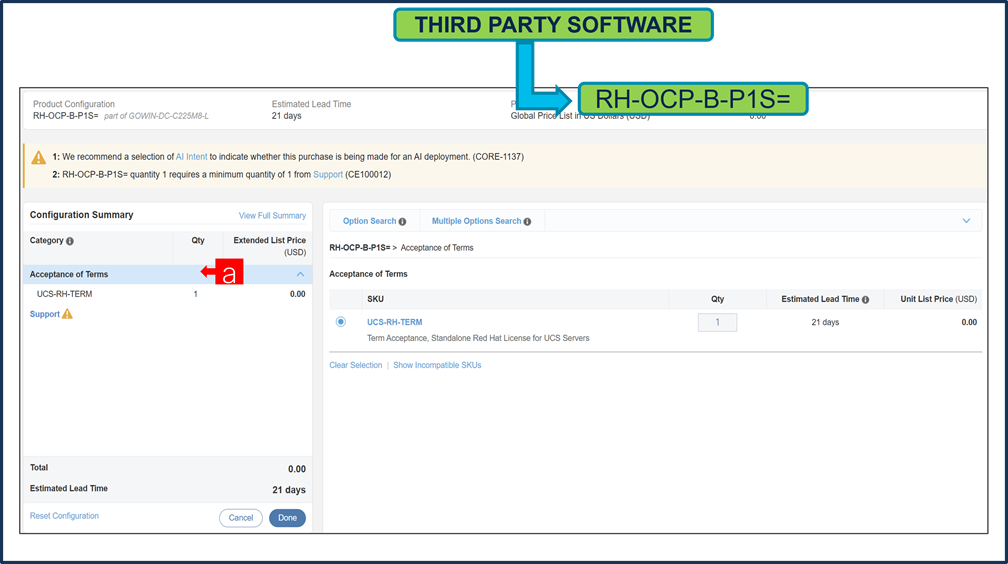Open the Support category in the summary
This screenshot has height=564, width=1008.
[x=44, y=314]
